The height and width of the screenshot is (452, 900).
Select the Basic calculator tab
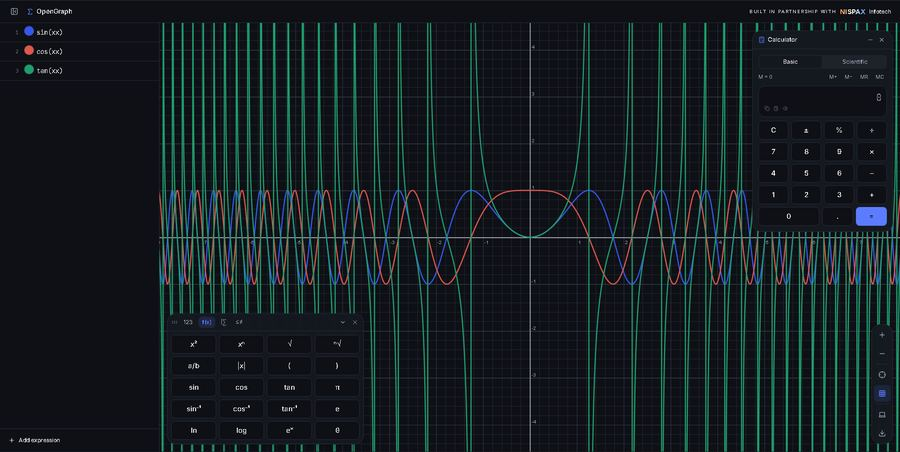pos(790,61)
